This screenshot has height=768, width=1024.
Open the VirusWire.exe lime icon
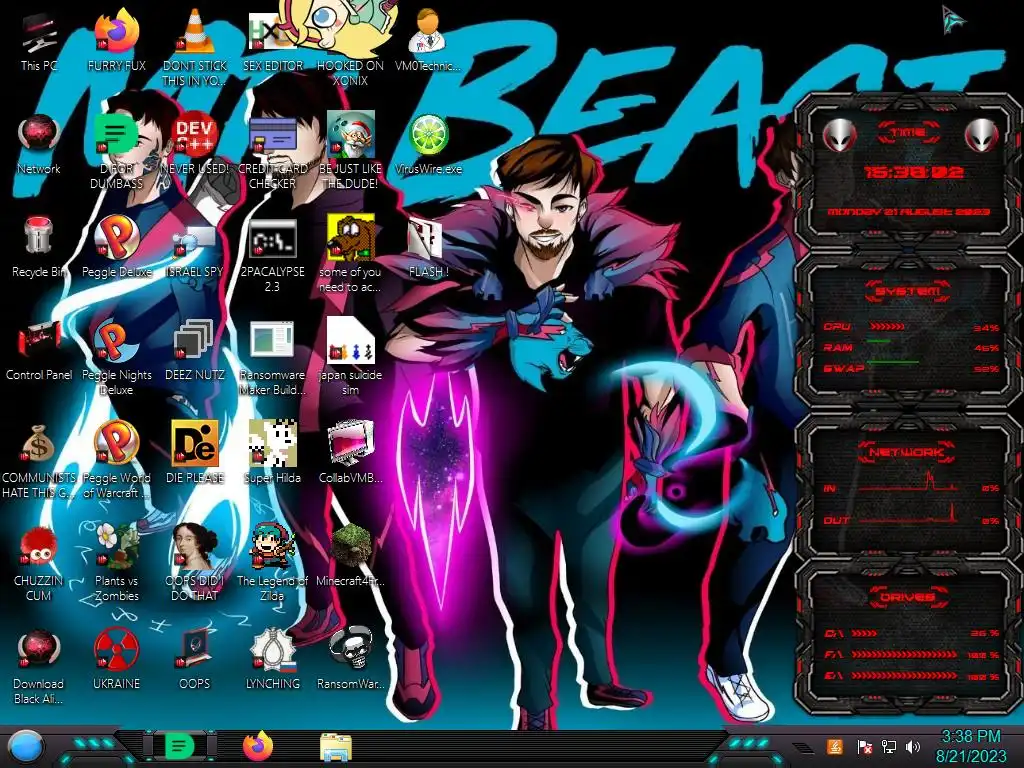(428, 135)
